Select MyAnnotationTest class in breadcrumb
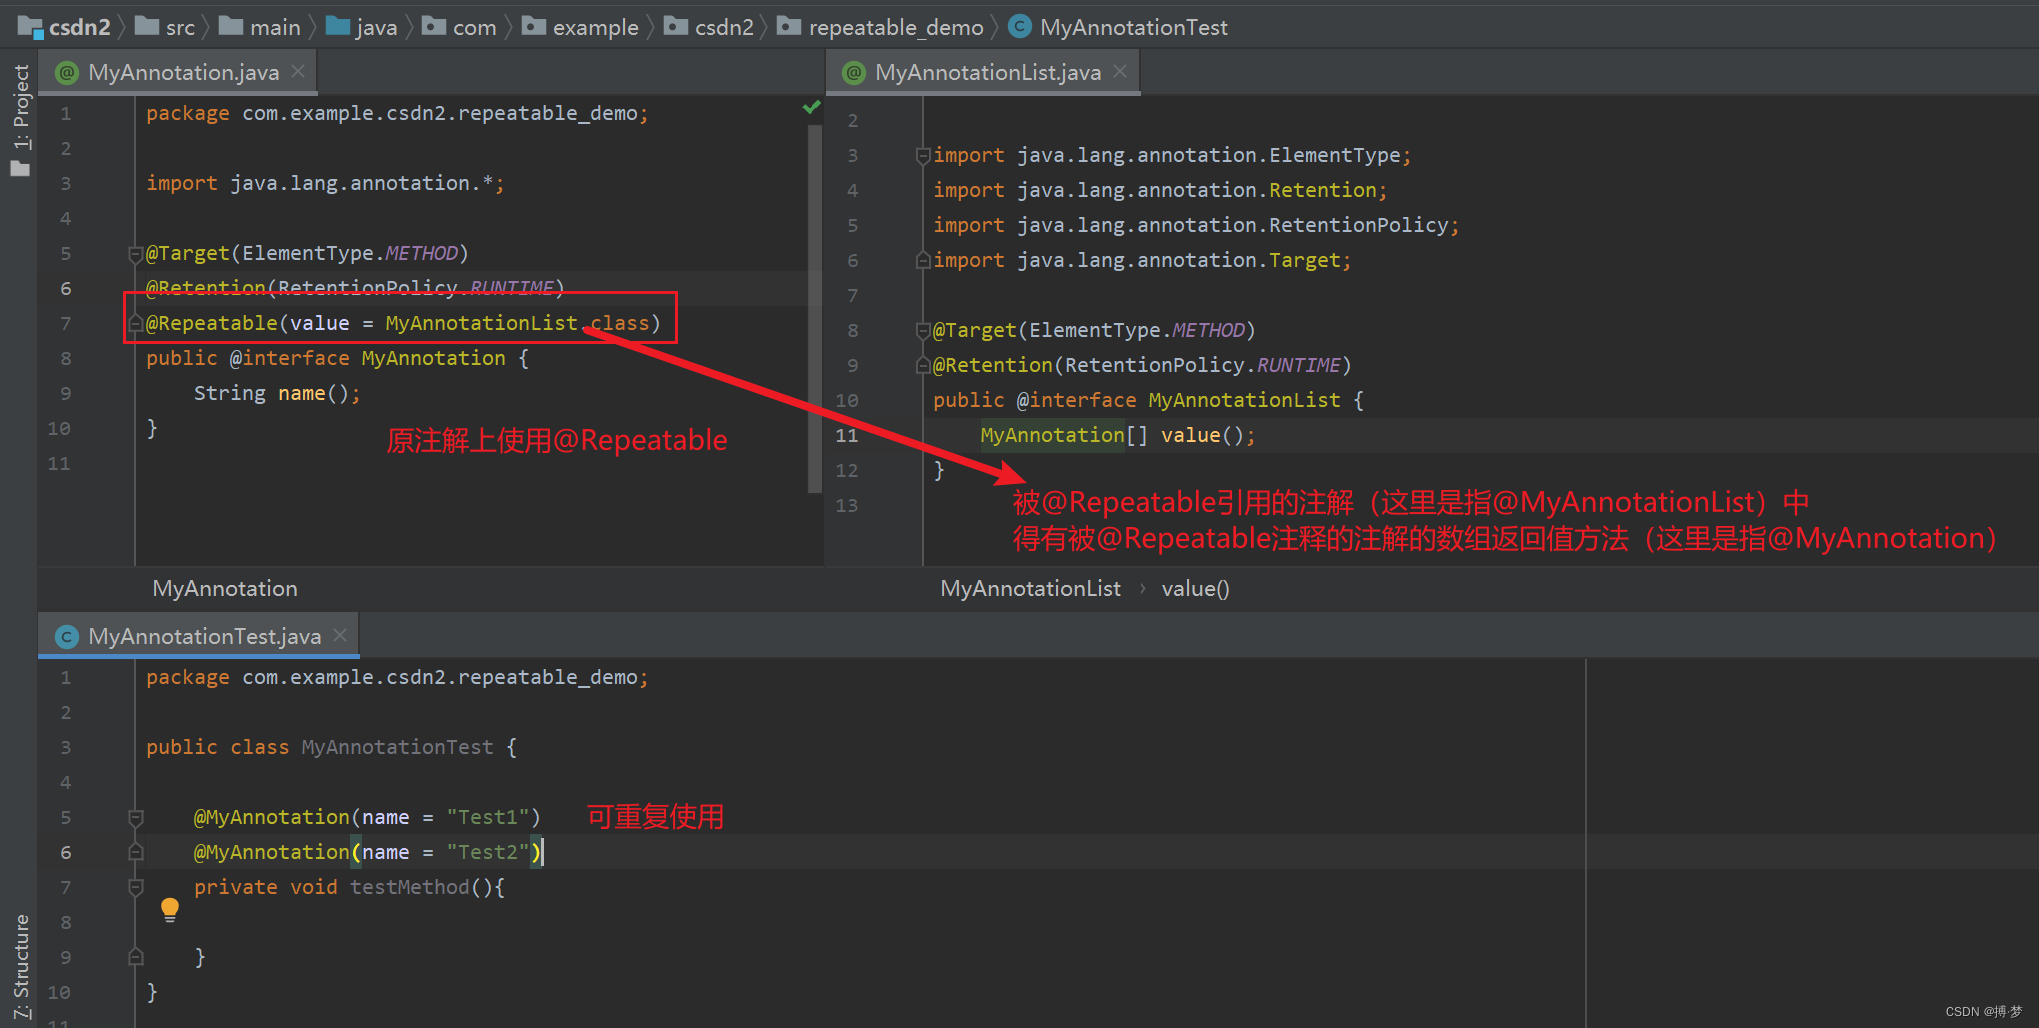 1118,27
